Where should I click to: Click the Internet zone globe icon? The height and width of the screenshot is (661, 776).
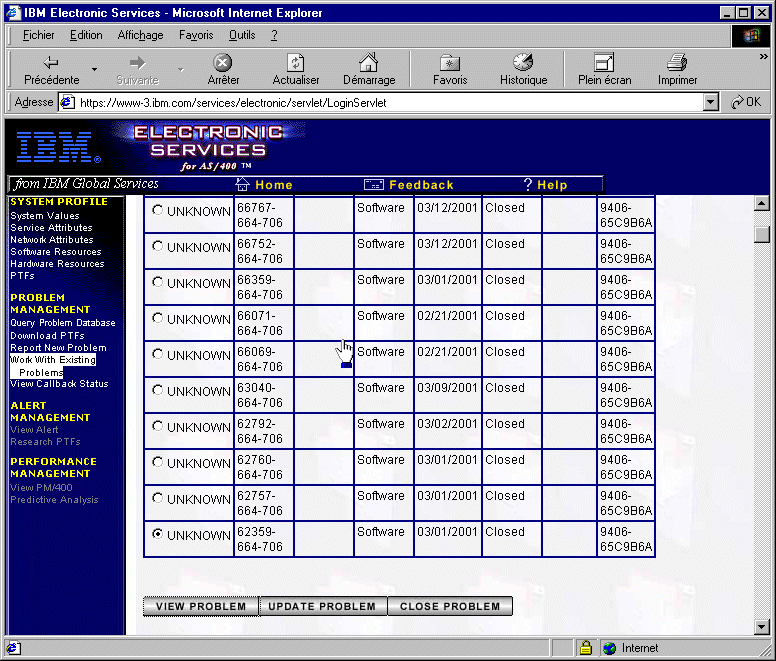tap(610, 648)
